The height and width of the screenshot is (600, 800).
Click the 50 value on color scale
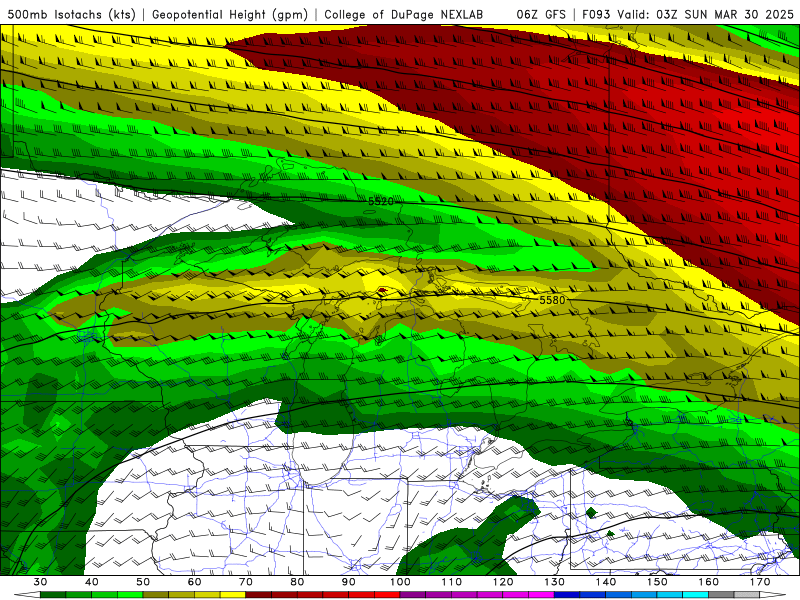point(143,582)
